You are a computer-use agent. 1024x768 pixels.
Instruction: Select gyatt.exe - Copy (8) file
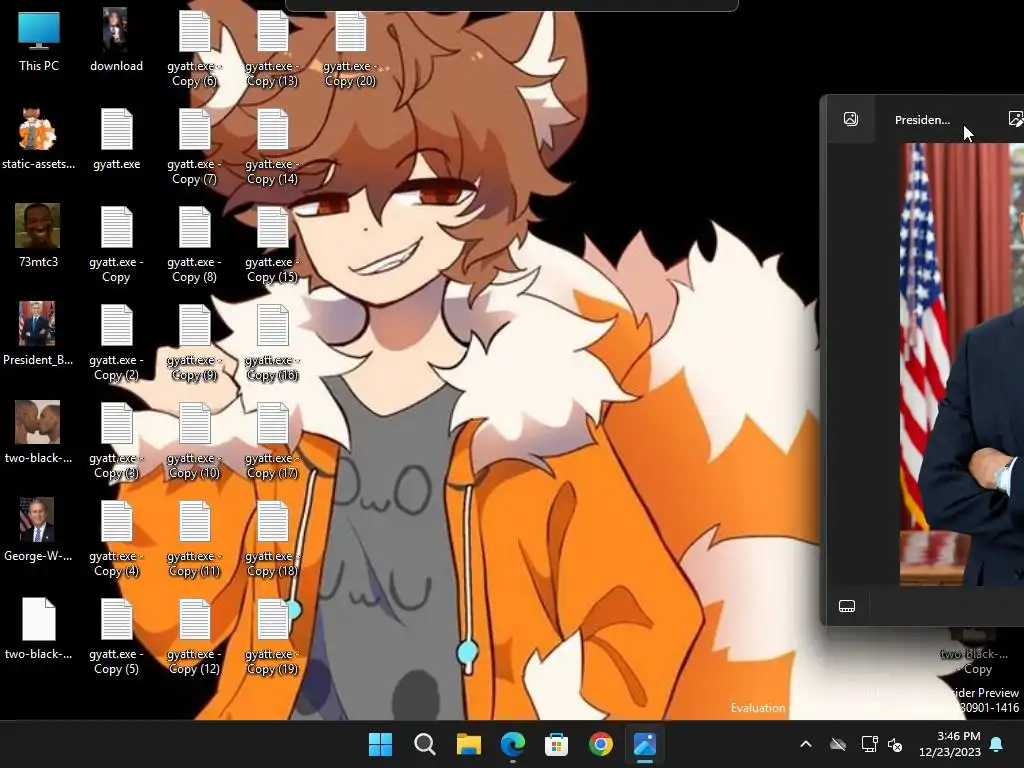(194, 245)
